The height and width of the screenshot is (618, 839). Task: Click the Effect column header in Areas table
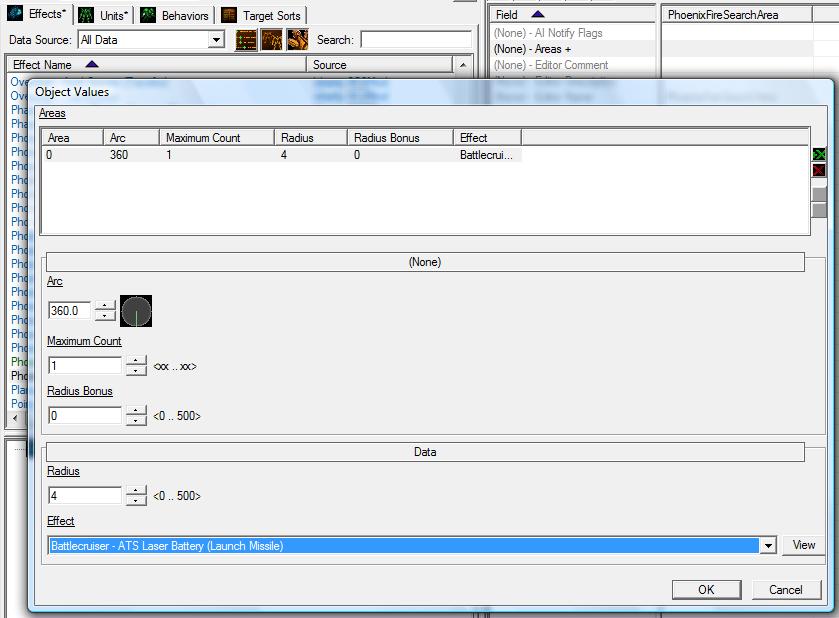pos(487,138)
